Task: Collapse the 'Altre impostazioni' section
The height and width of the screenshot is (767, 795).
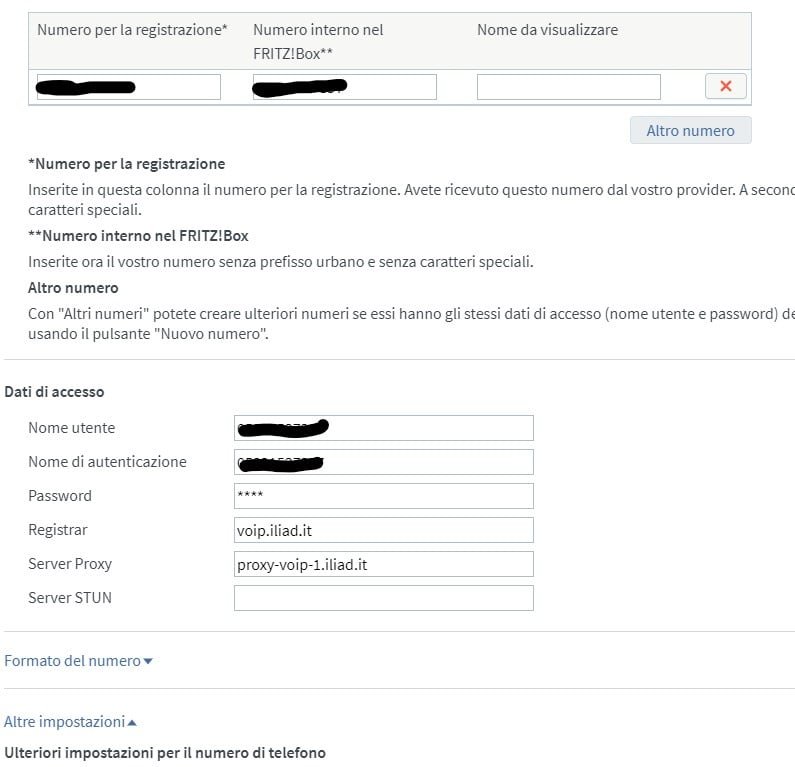Action: 70,721
